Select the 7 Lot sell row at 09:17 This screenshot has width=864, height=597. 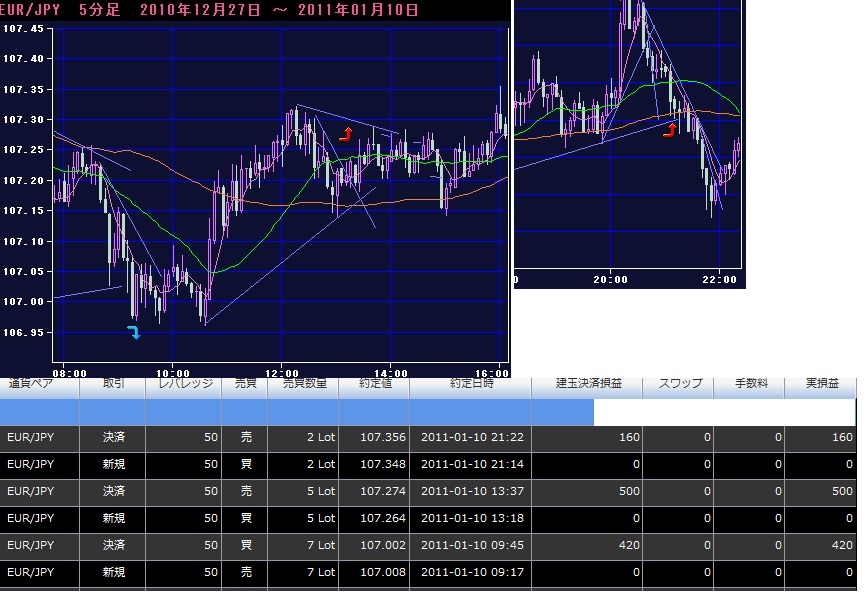click(428, 573)
